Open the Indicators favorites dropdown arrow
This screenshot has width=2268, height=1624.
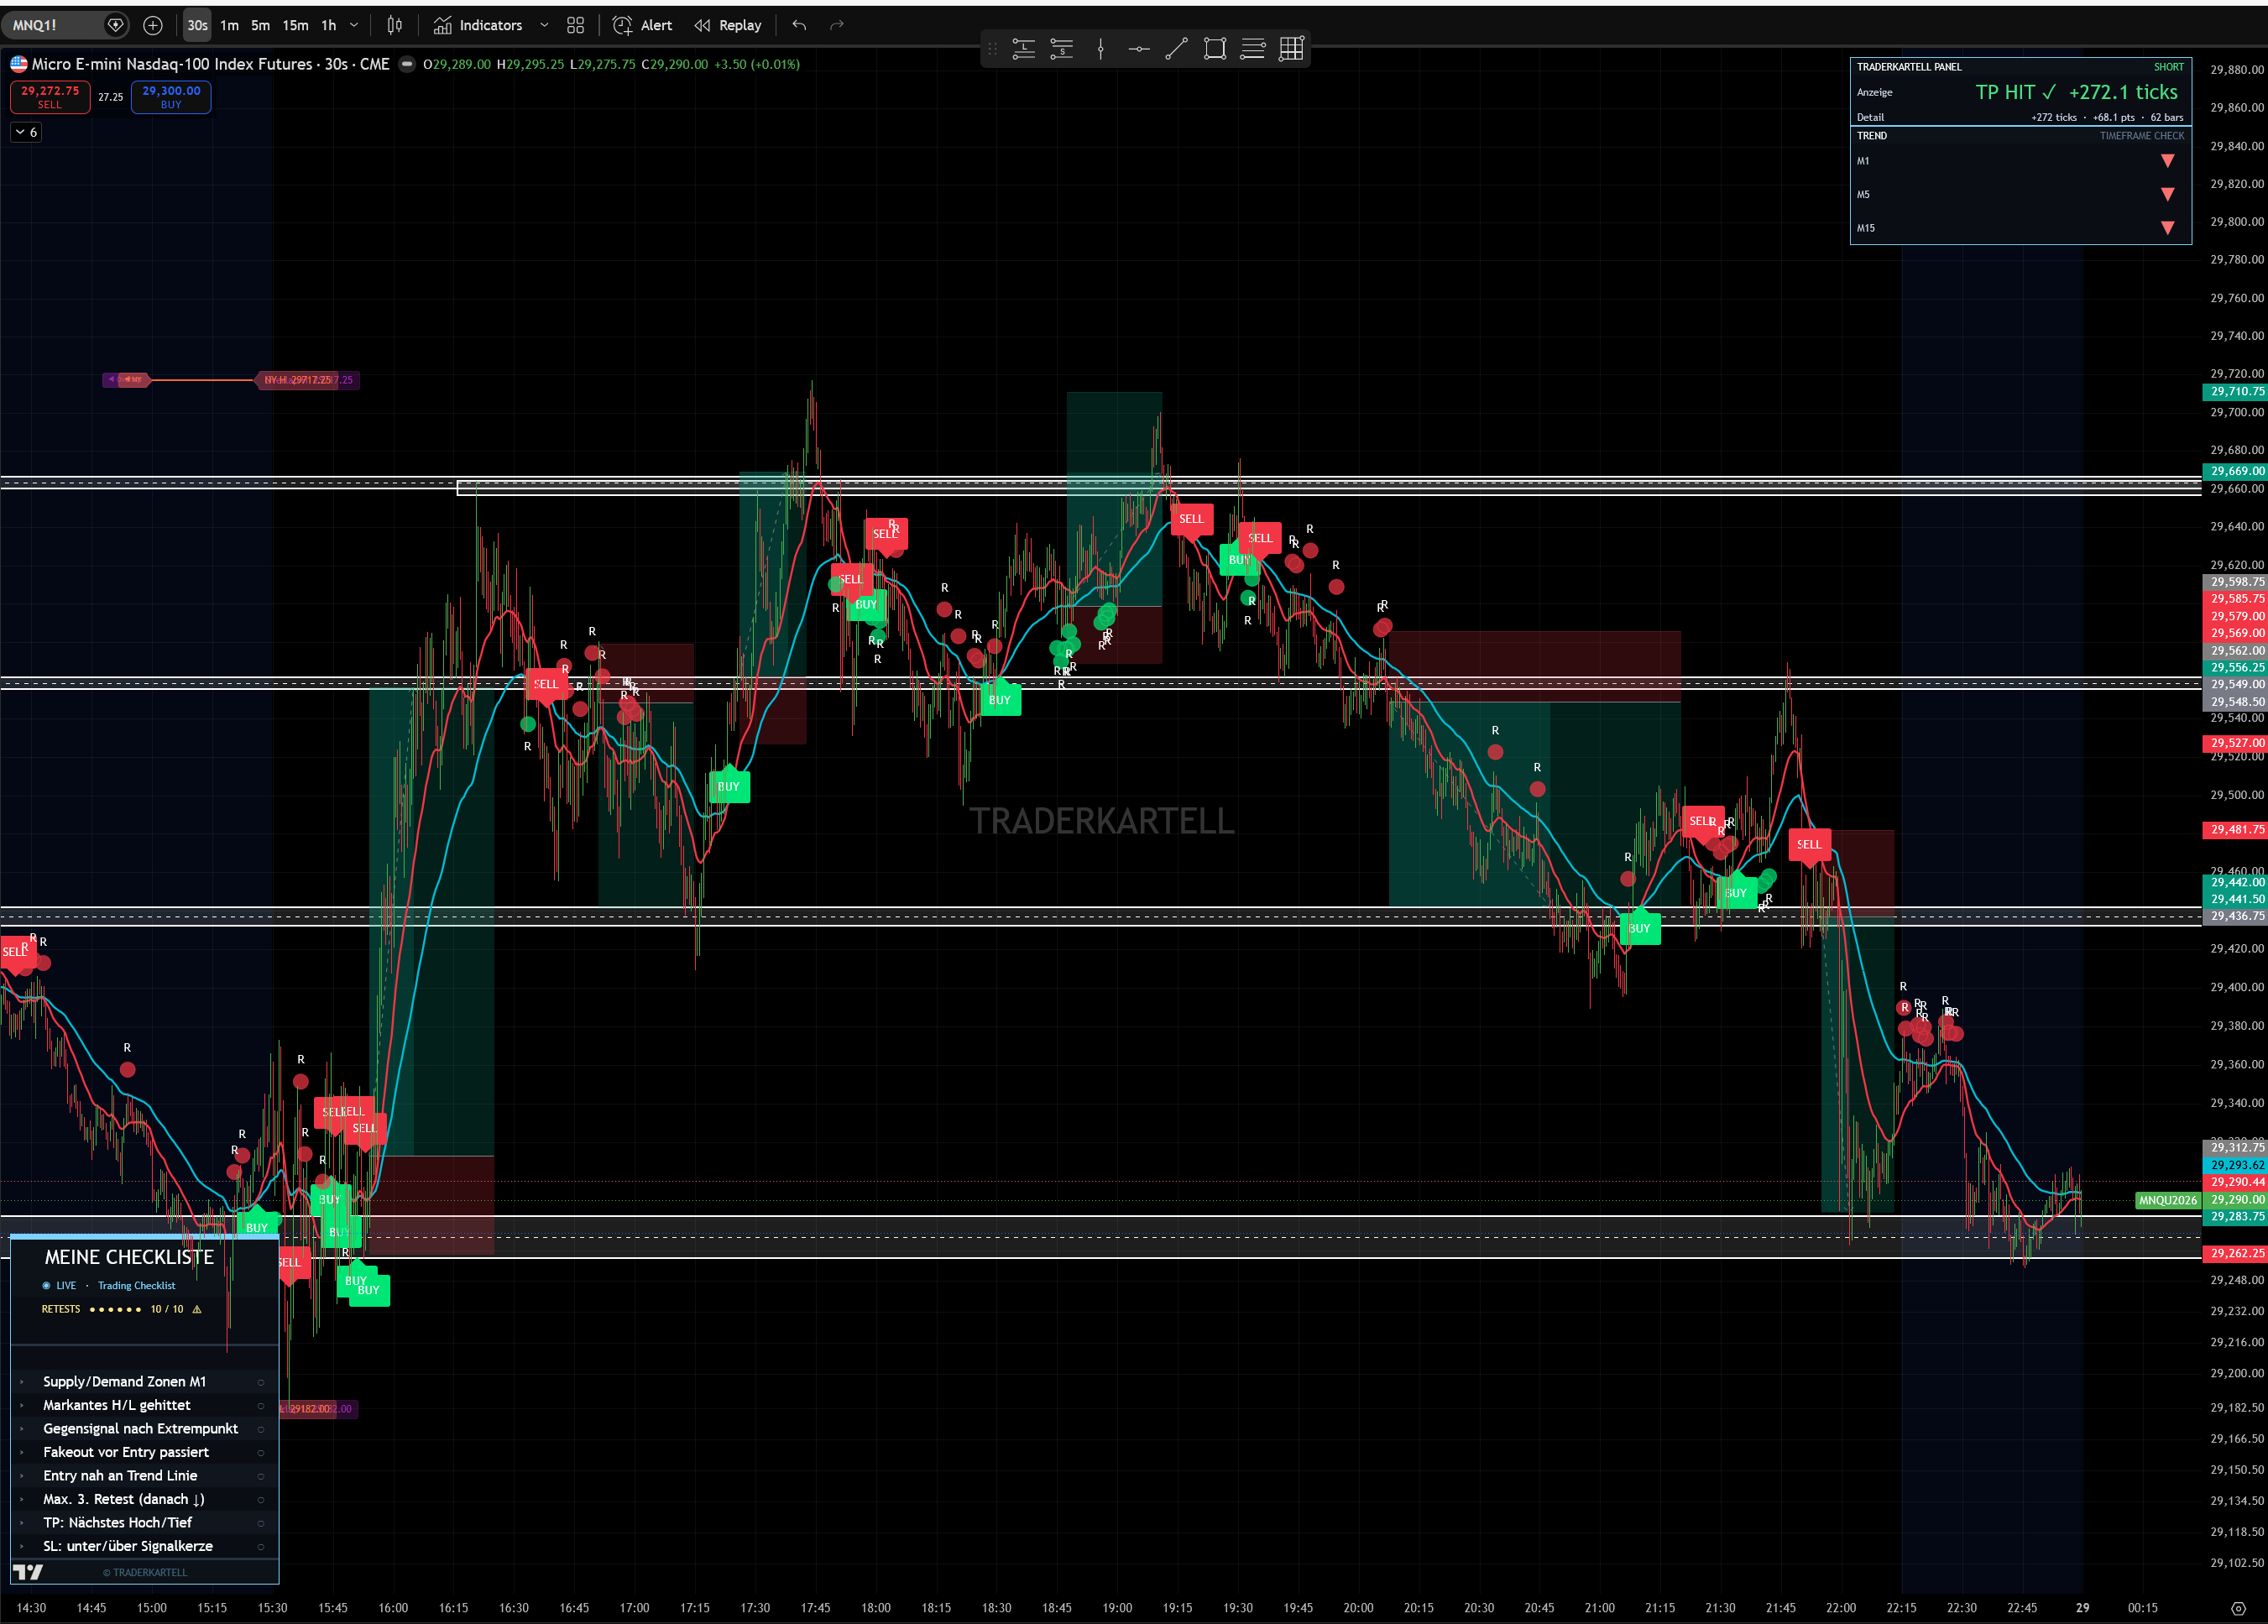pos(544,25)
